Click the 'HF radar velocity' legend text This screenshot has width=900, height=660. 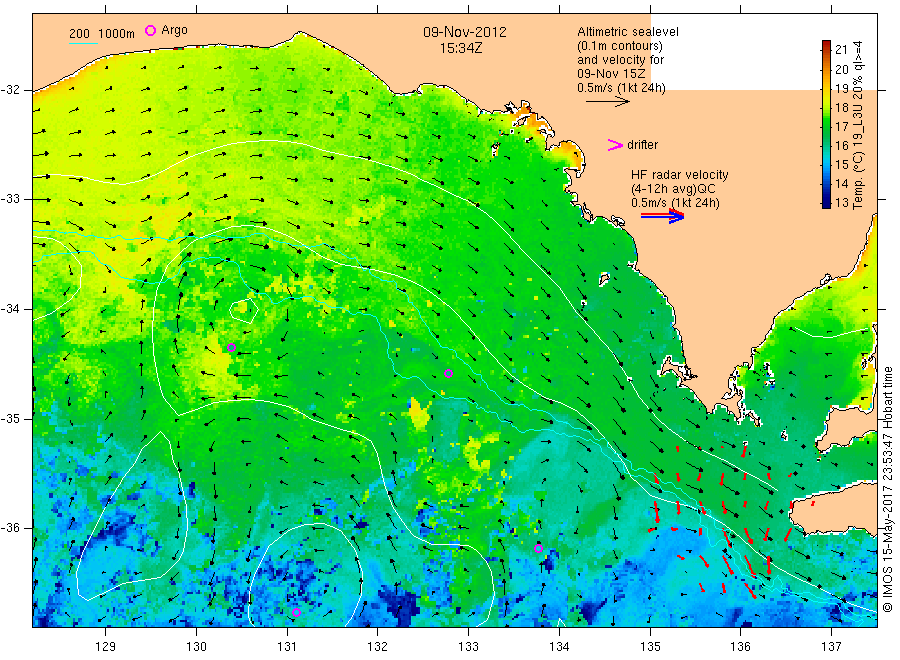pyautogui.click(x=680, y=174)
